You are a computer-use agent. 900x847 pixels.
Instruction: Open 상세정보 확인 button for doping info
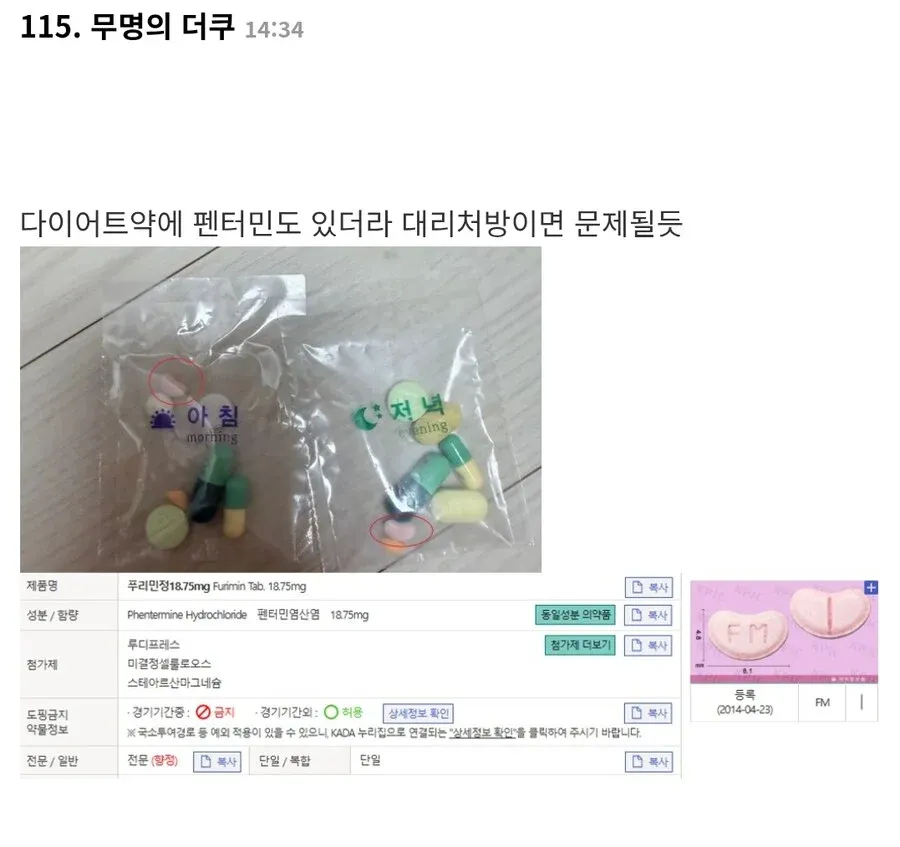[x=418, y=713]
